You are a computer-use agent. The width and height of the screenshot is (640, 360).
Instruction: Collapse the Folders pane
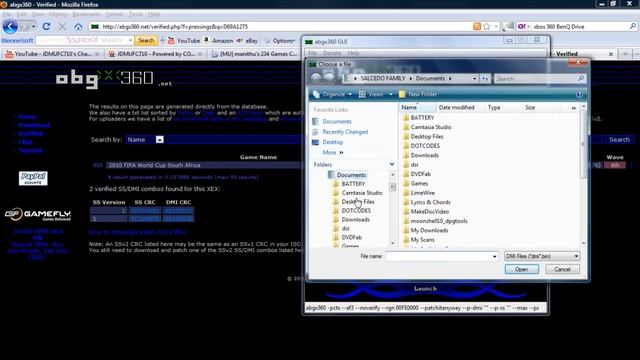click(392, 164)
